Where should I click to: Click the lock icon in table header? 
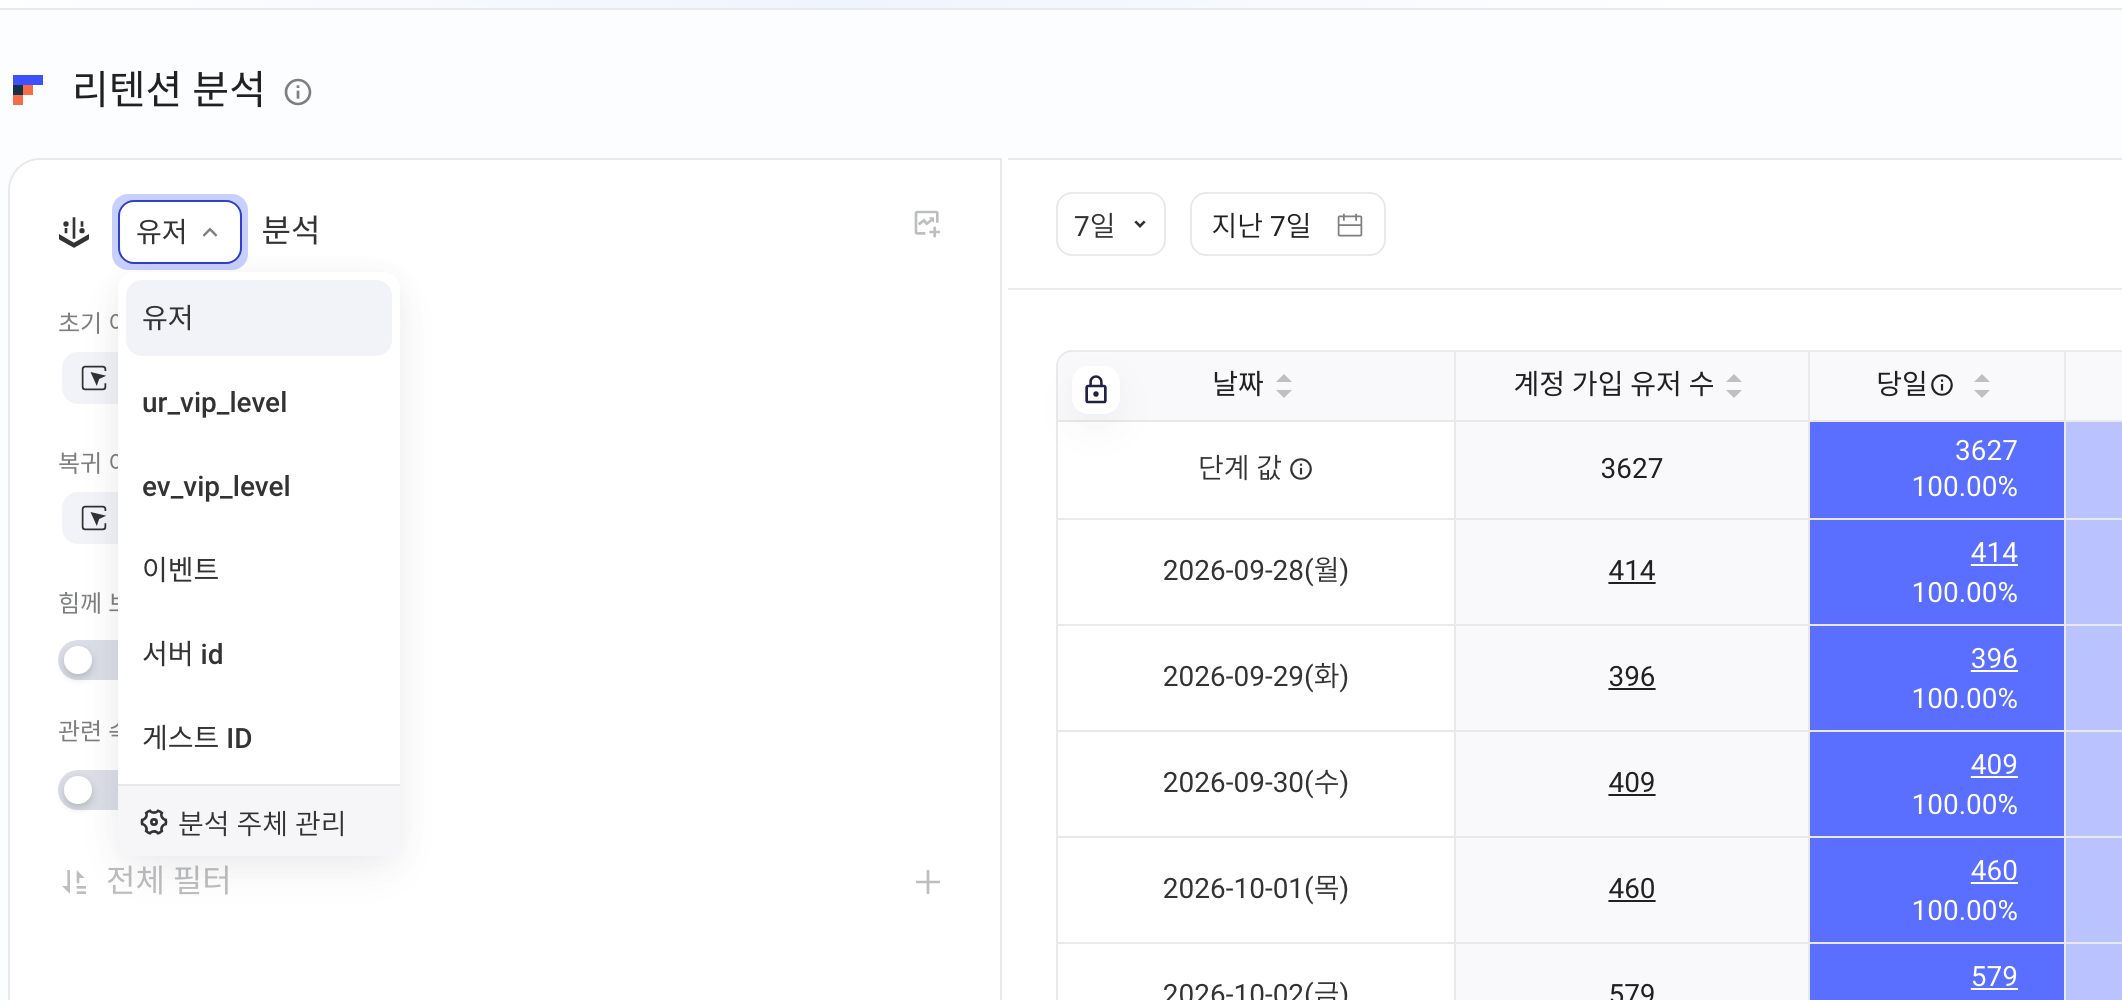(1096, 389)
